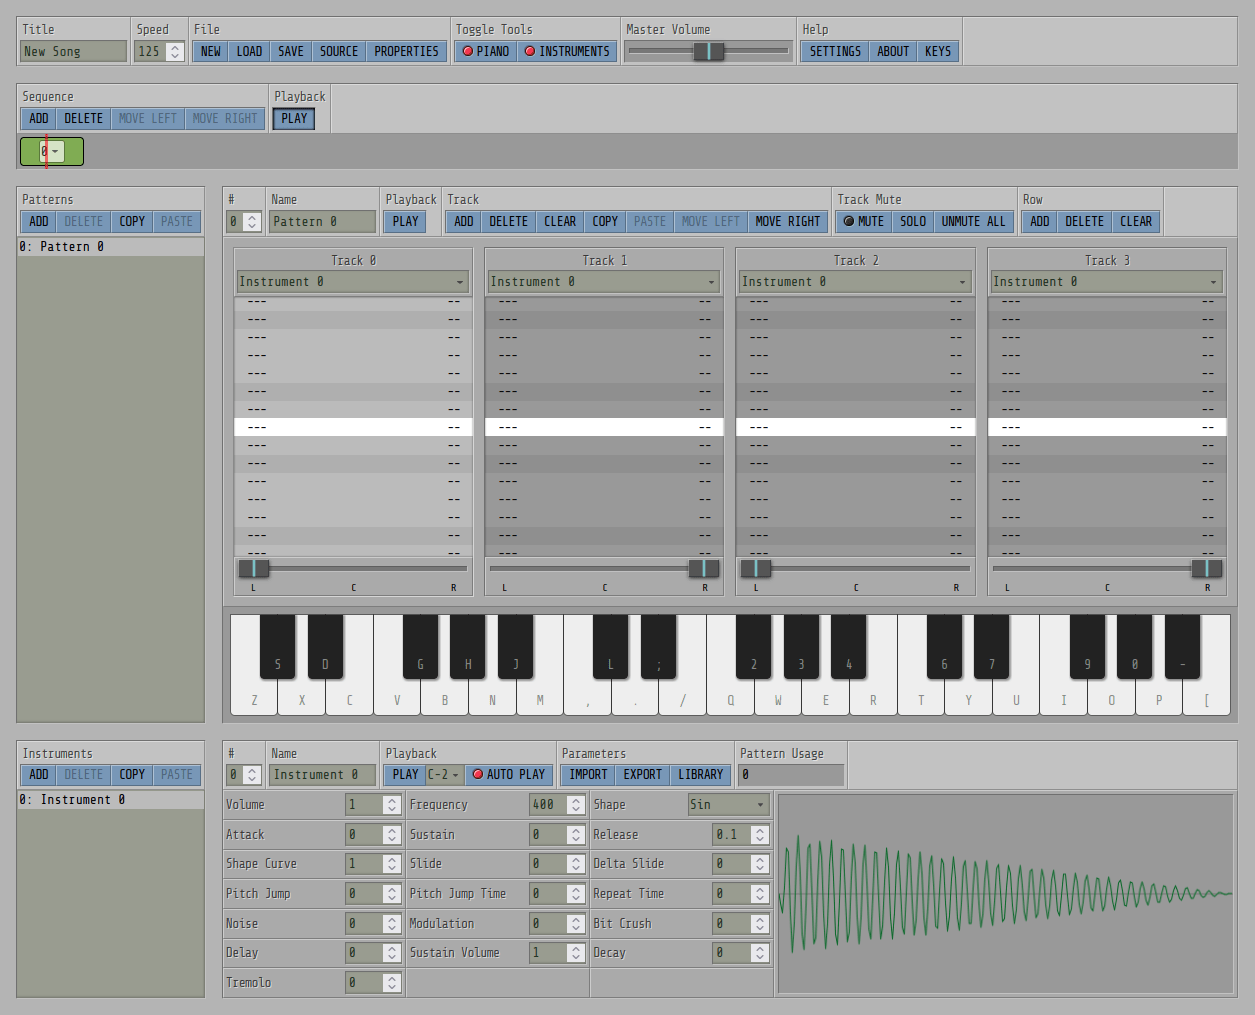Increase the Speed value with stepper
The width and height of the screenshot is (1255, 1015).
click(175, 47)
